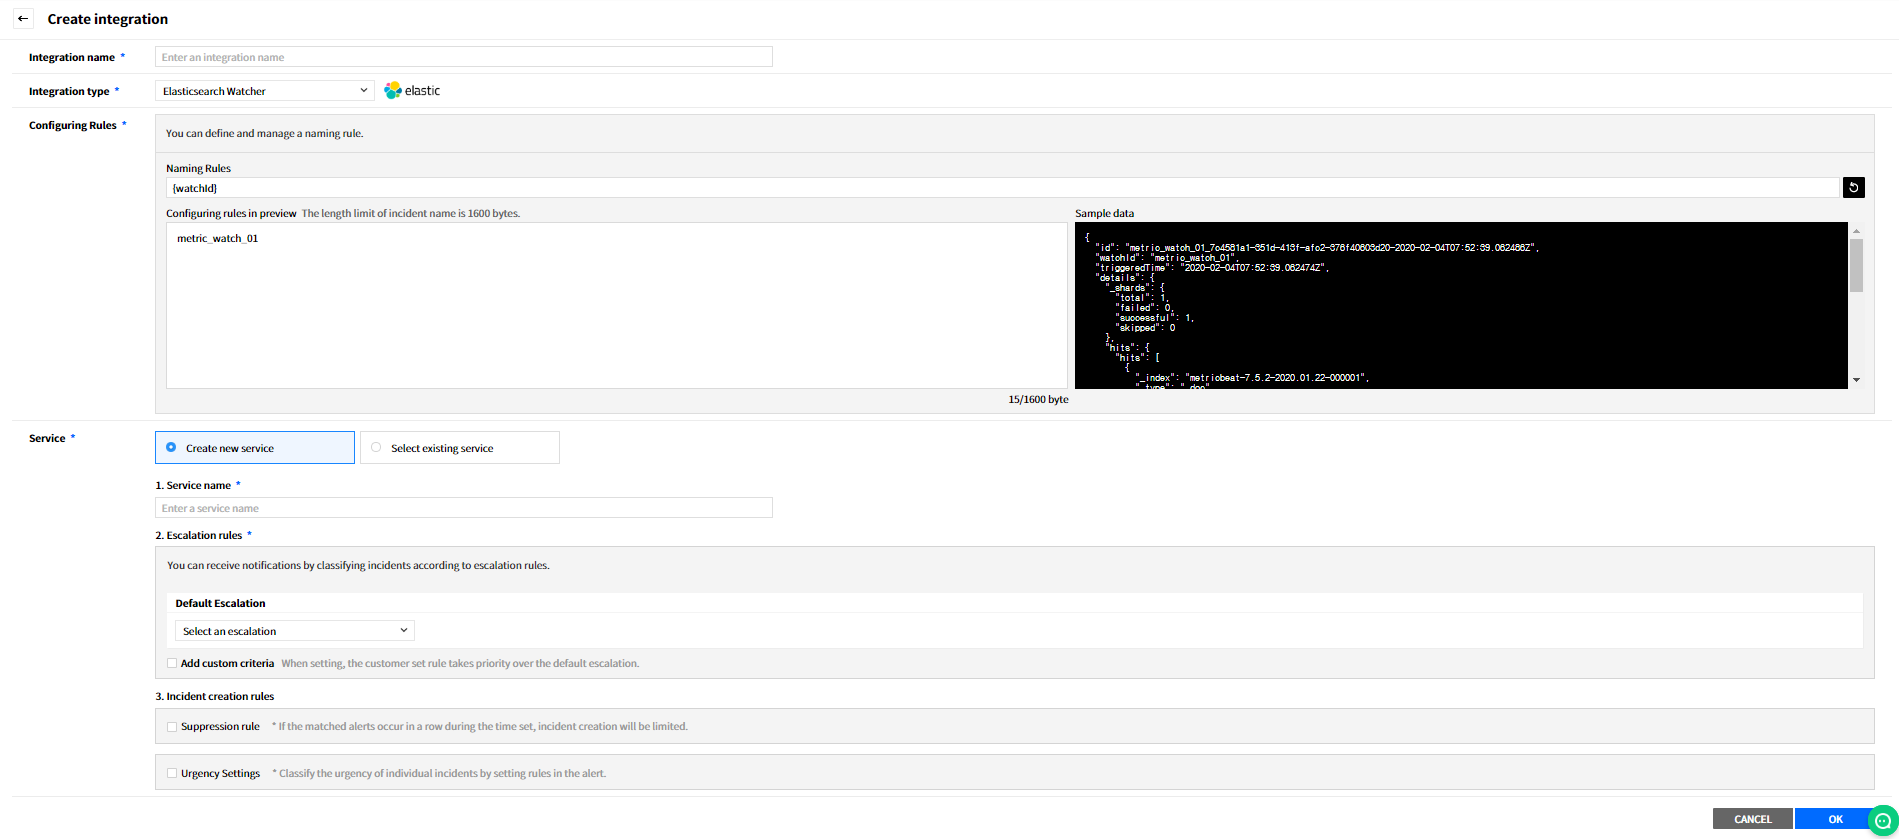Tick the Suppression rule checkbox
Image resolution: width=1899 pixels, height=839 pixels.
(172, 727)
